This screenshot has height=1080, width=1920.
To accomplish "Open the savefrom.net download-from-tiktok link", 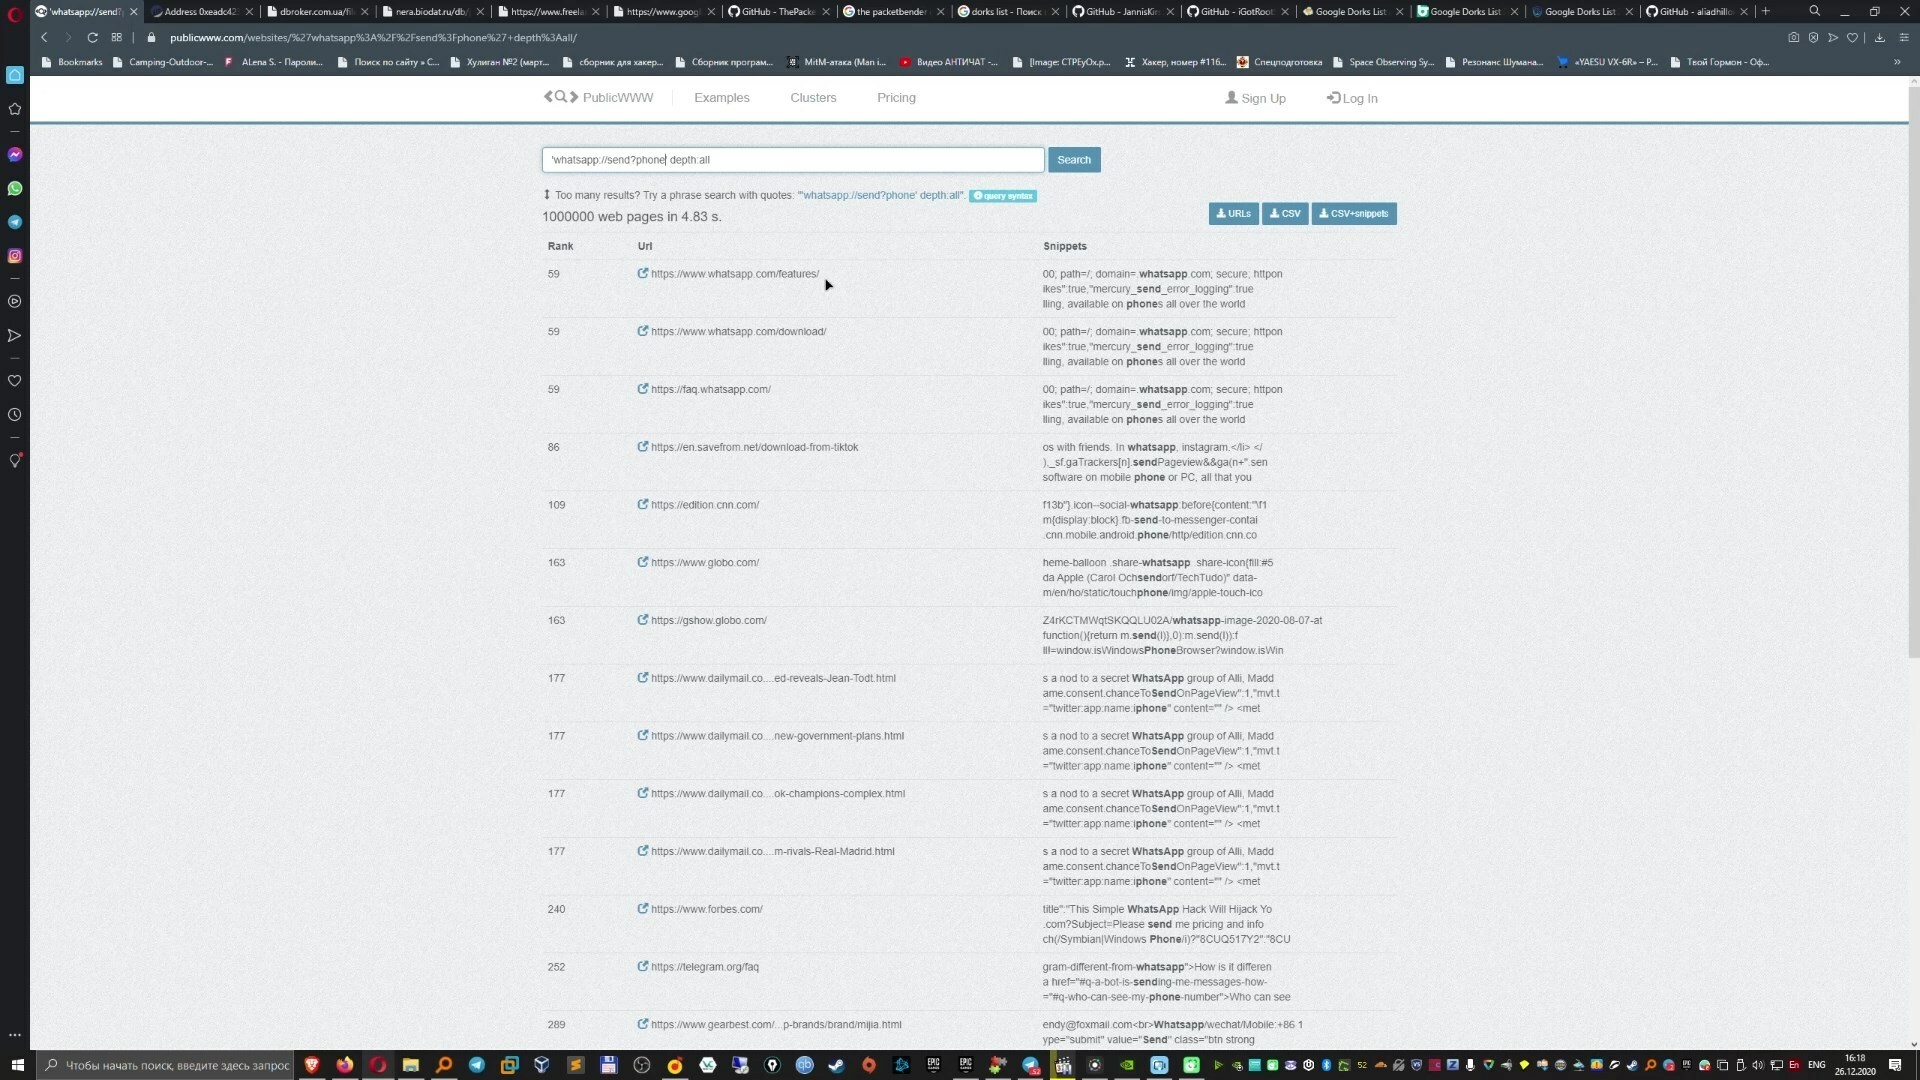I will click(x=754, y=447).
